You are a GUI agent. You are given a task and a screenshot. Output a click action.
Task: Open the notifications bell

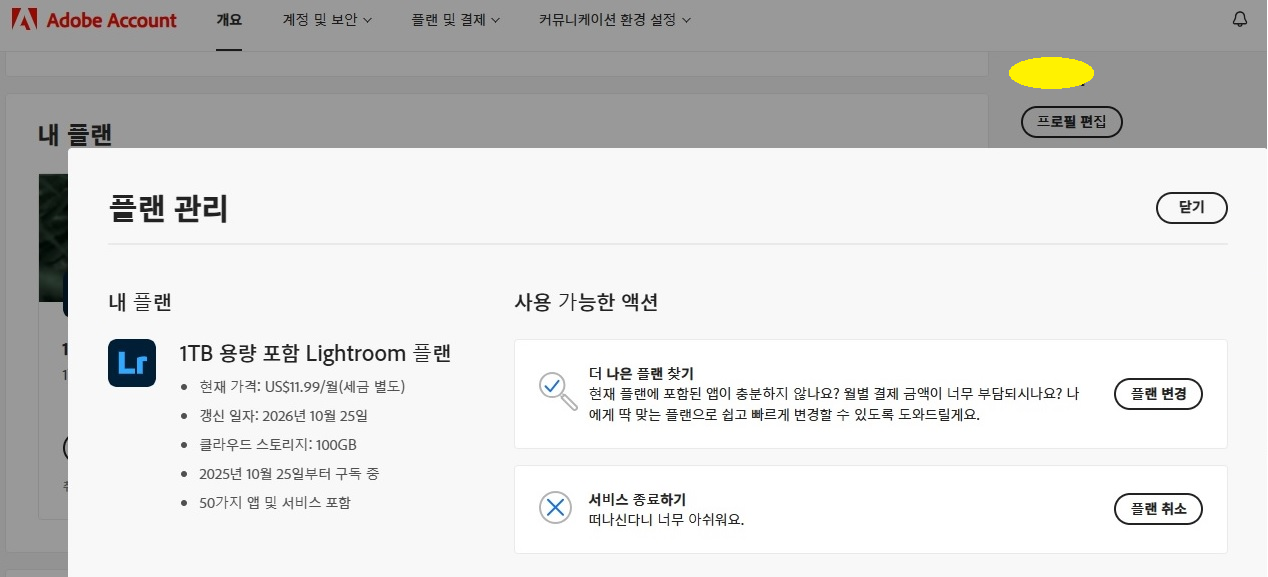[1240, 19]
